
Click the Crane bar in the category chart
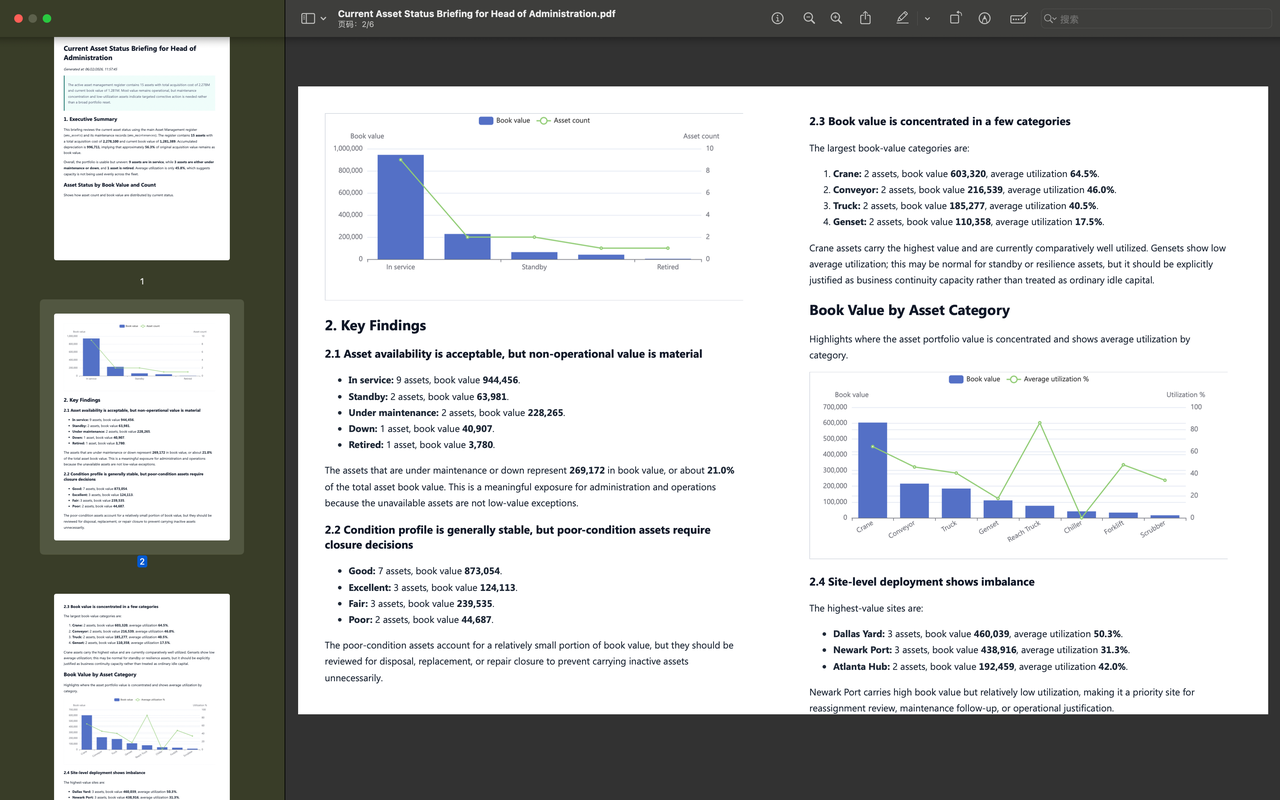point(872,470)
